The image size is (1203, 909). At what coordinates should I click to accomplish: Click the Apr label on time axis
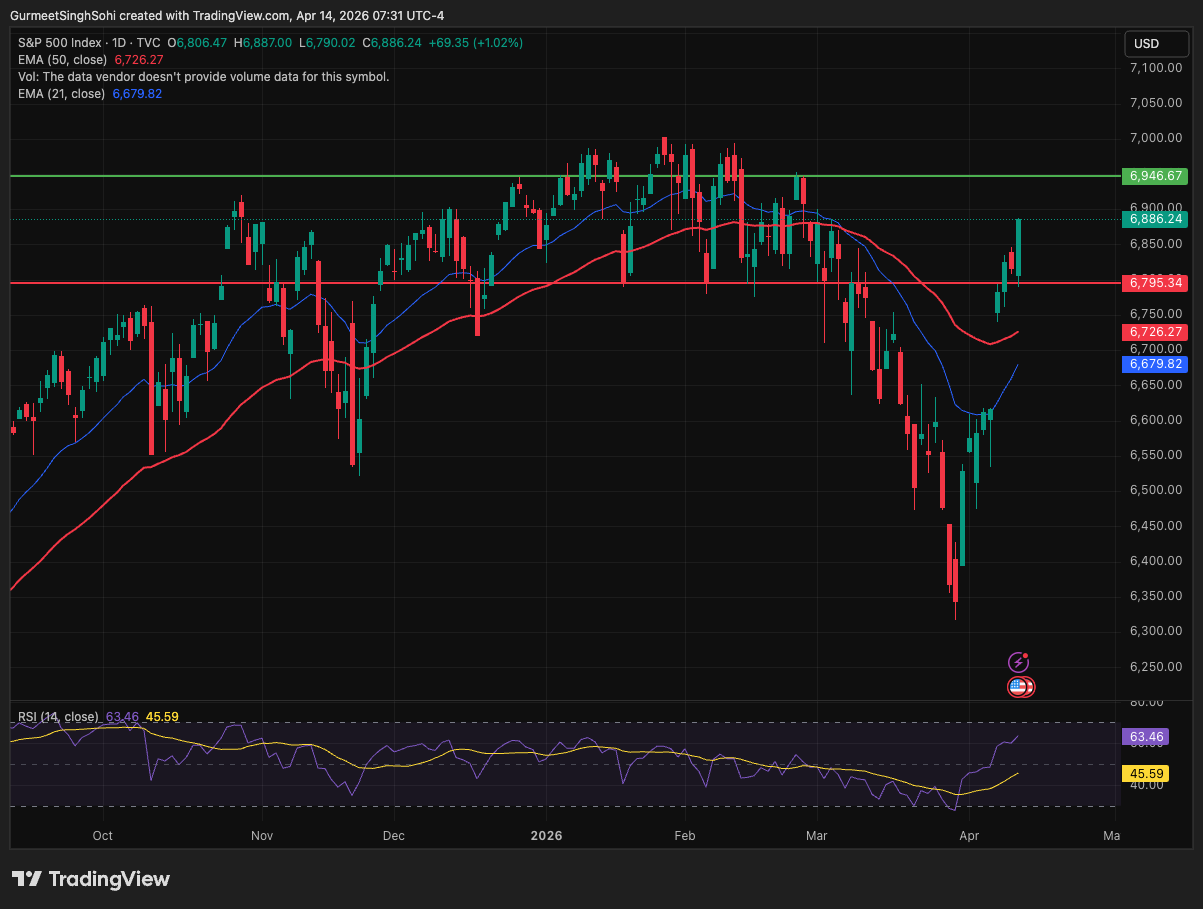970,835
